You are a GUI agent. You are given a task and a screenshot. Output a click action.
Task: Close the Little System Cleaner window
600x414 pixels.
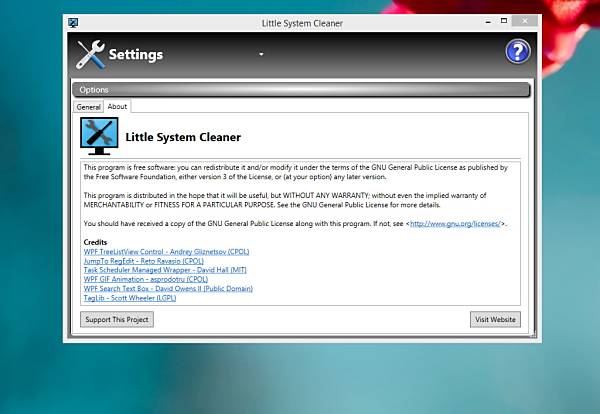(x=525, y=21)
